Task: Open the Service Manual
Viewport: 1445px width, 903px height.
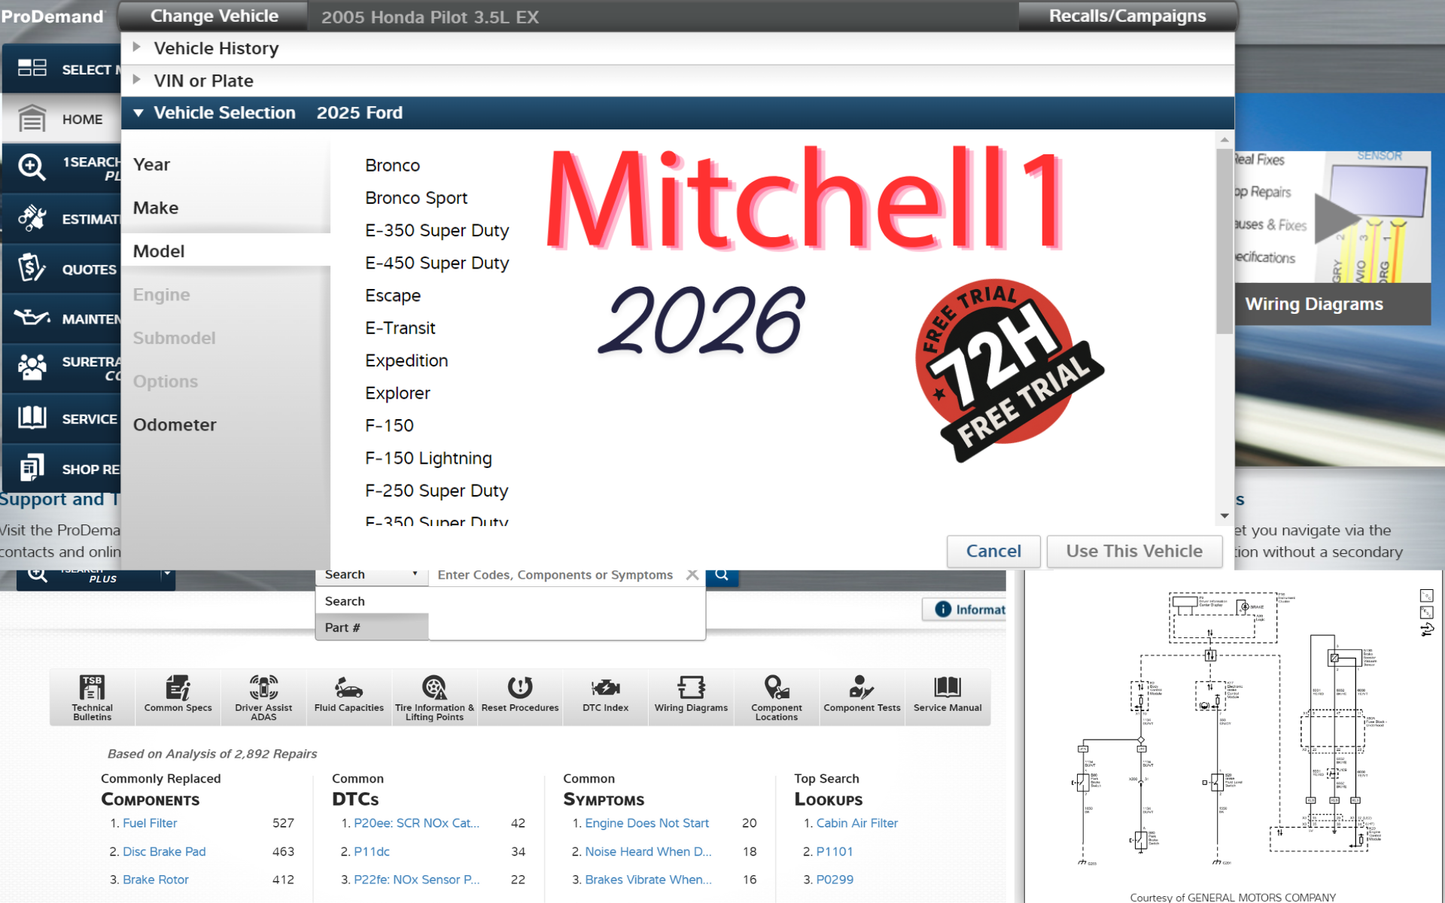Action: 947,697
